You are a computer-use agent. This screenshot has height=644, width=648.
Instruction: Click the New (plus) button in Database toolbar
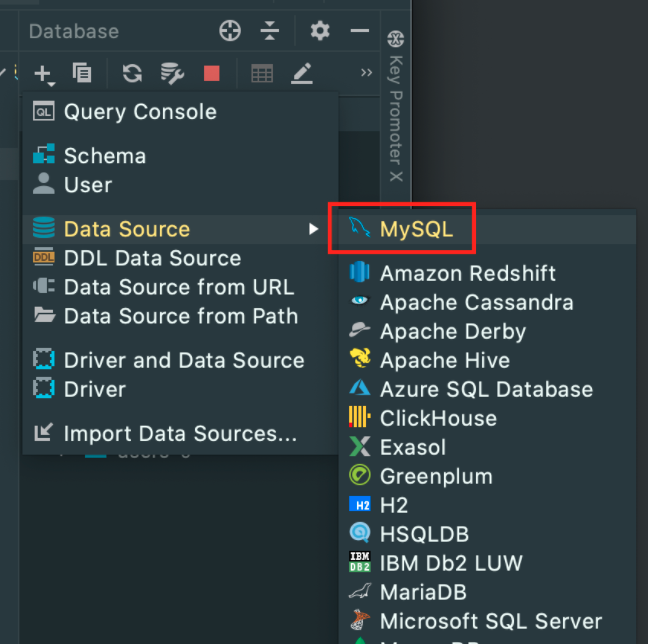(44, 74)
